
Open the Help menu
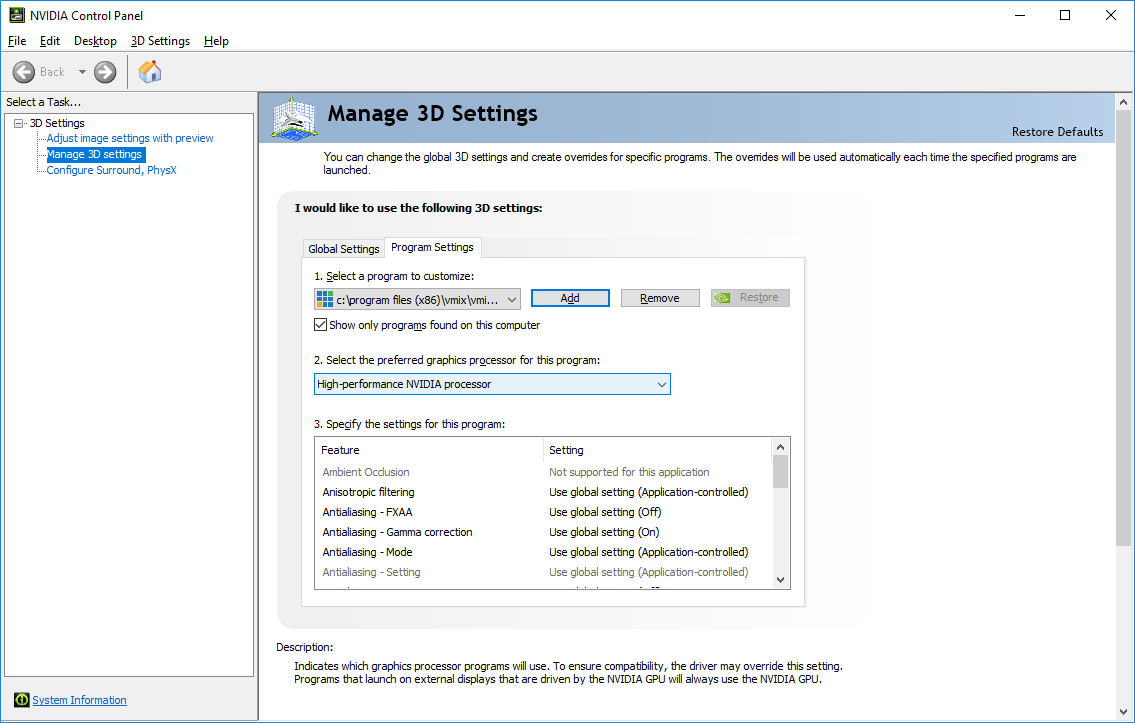click(216, 41)
